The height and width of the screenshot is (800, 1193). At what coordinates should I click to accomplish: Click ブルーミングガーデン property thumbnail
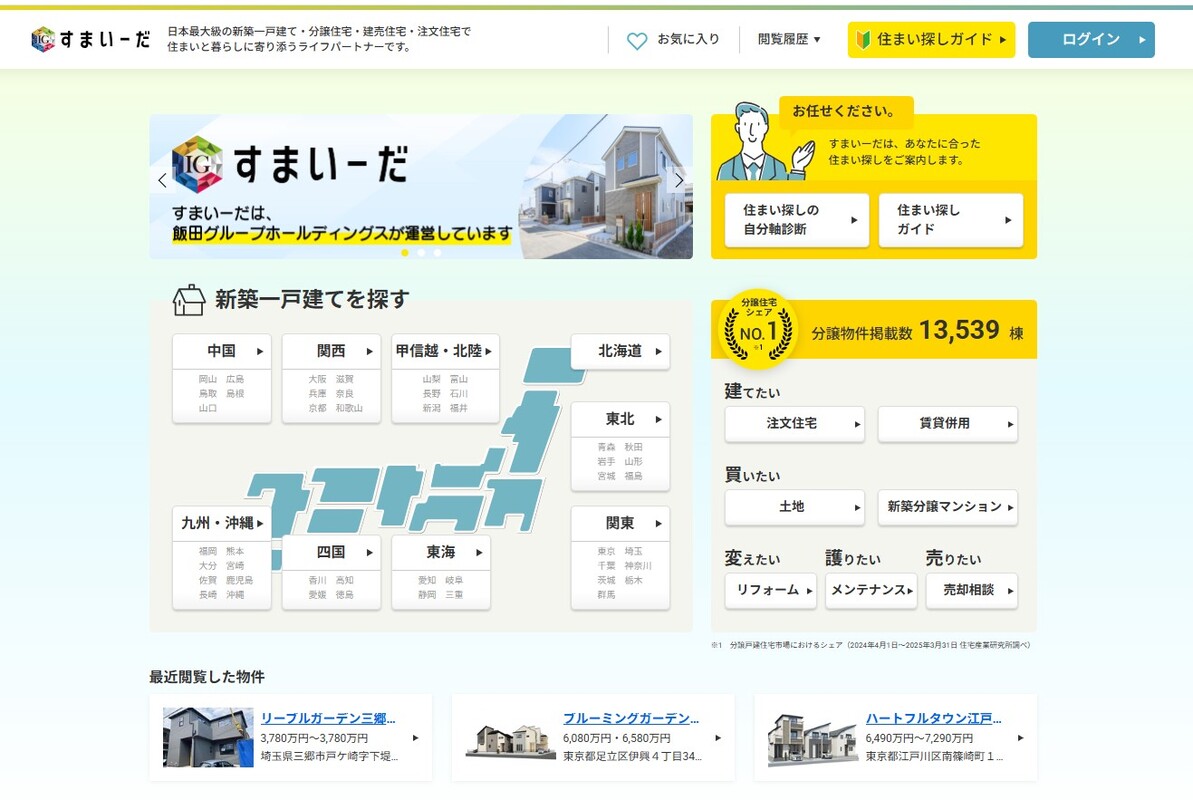(511, 740)
